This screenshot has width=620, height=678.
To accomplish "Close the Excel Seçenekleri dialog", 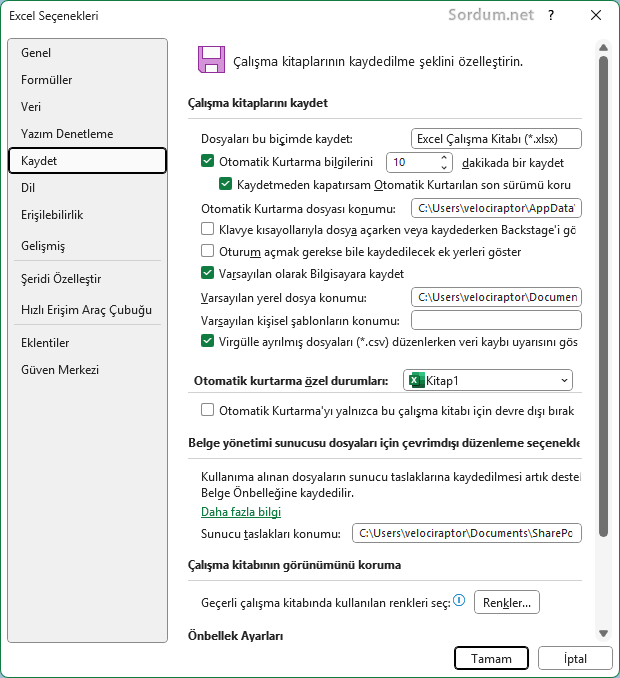I will pos(596,15).
